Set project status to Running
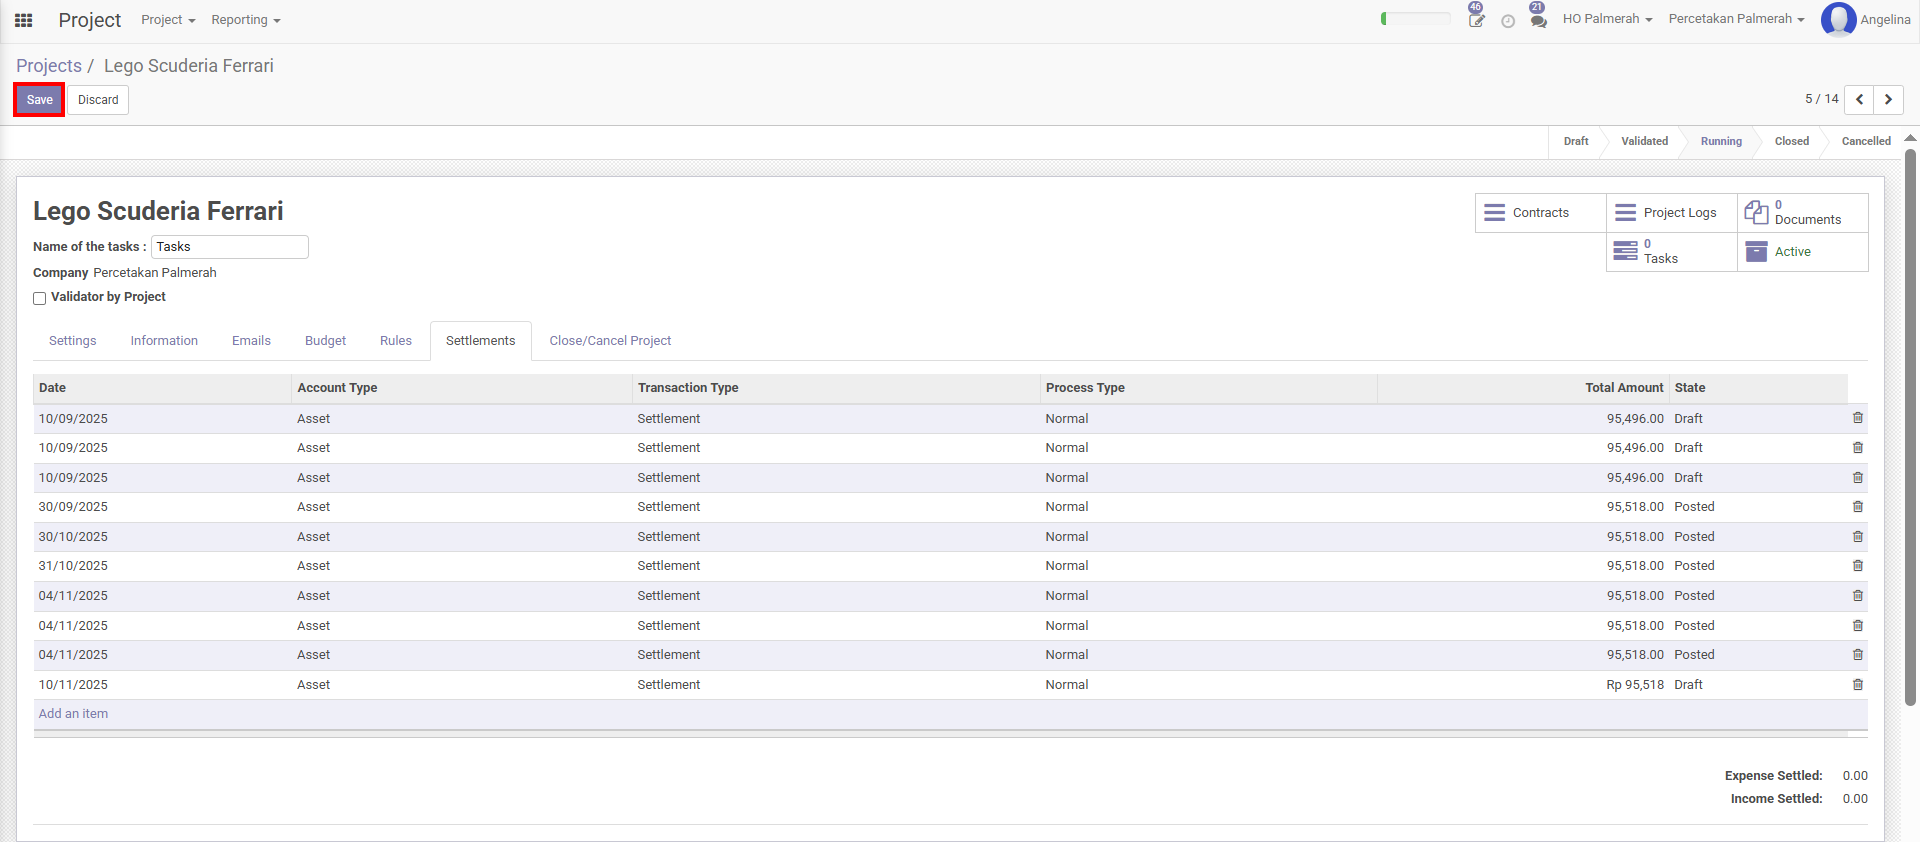The image size is (1920, 842). [x=1720, y=141]
